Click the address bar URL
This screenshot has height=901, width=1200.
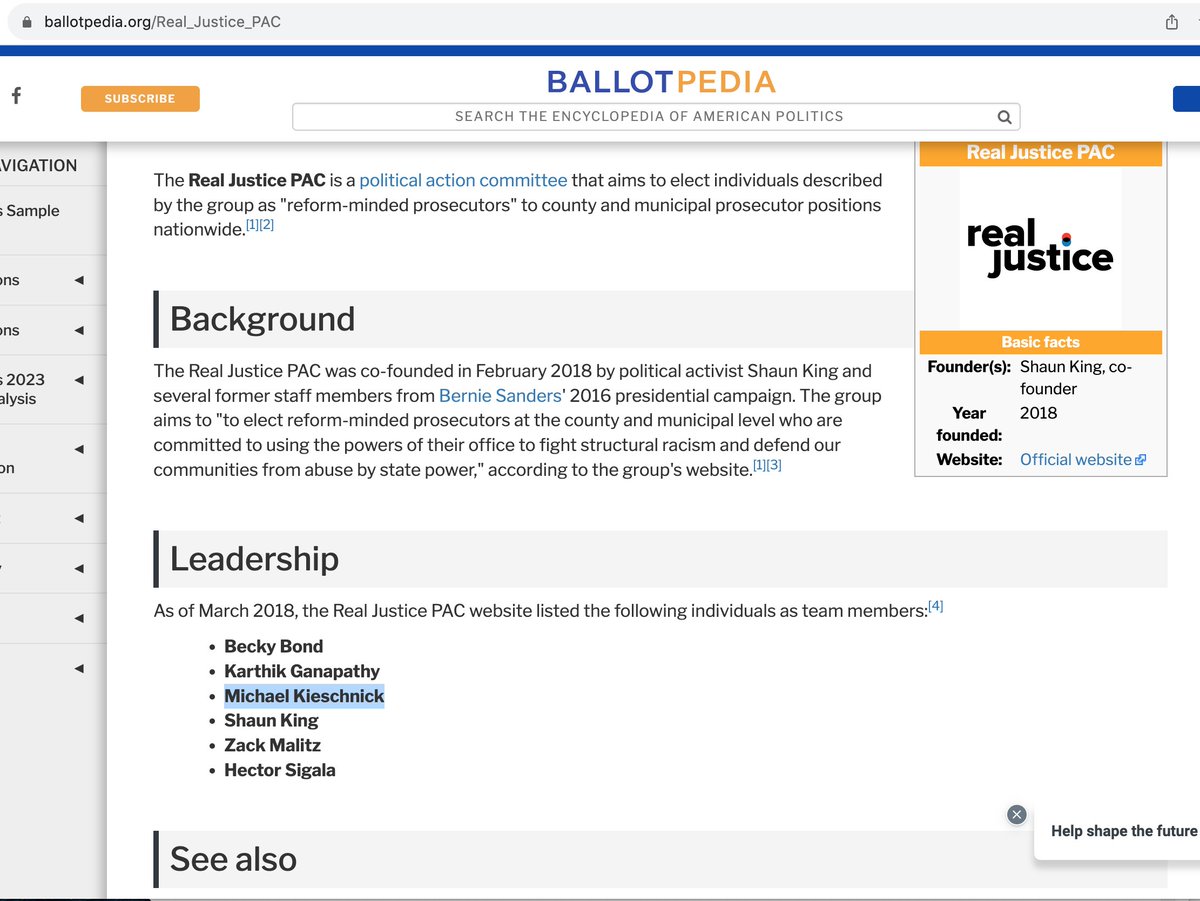(x=163, y=22)
